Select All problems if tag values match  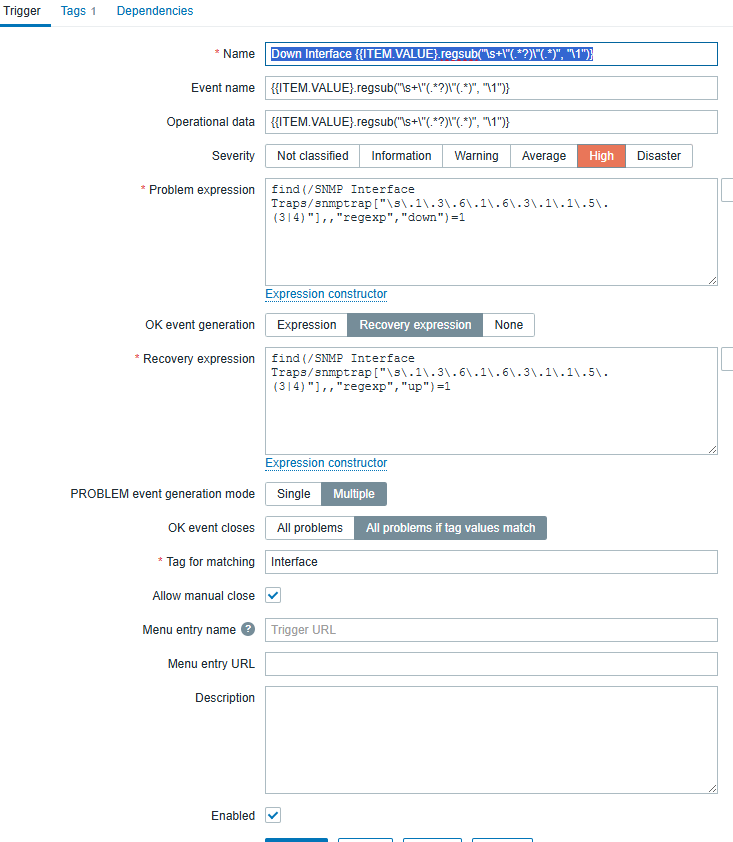[x=451, y=528]
